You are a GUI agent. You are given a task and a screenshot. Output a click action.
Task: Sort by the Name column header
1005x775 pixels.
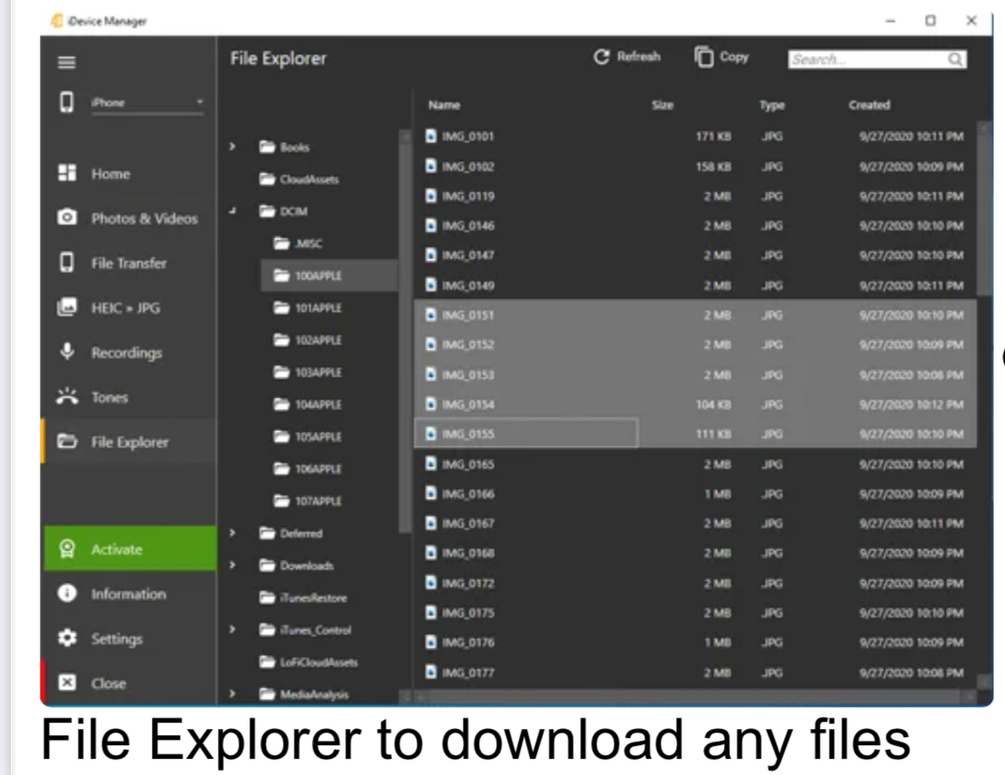pyautogui.click(x=444, y=105)
